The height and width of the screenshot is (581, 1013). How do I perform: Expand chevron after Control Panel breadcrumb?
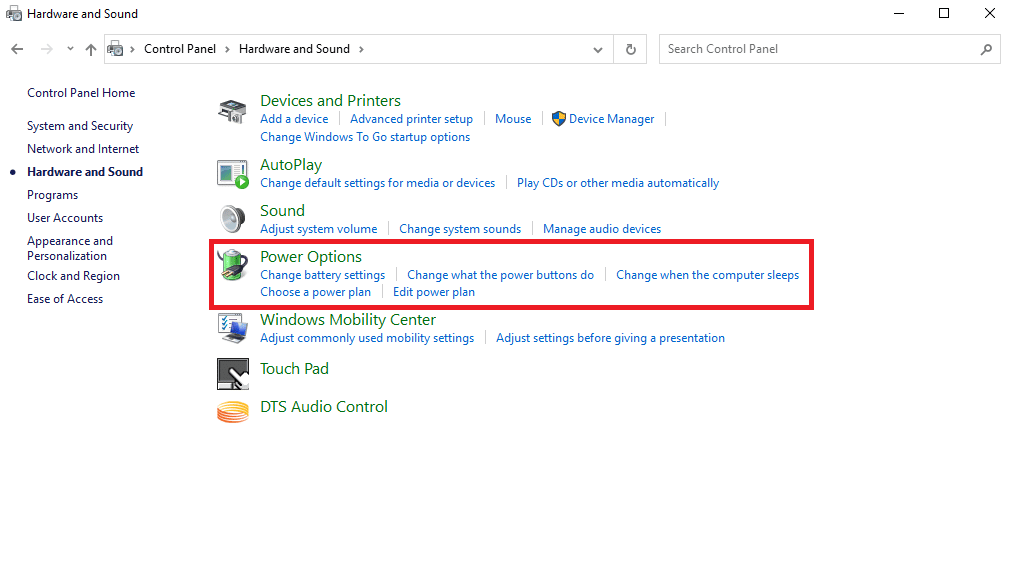click(227, 49)
